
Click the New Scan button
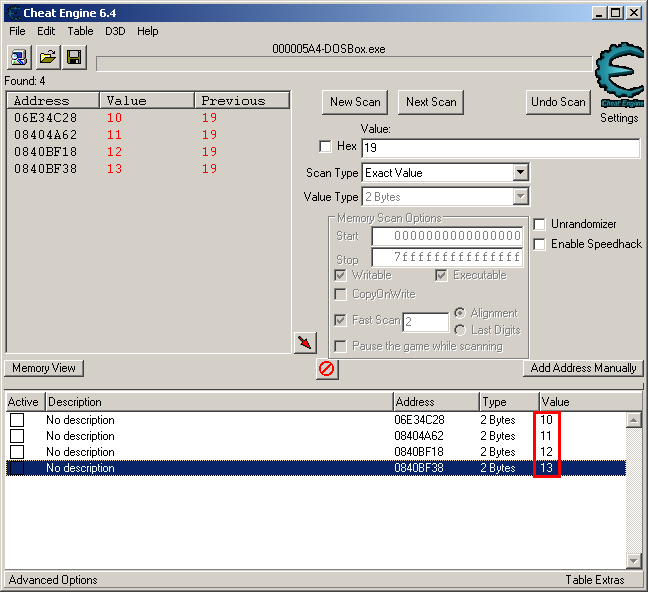[355, 102]
